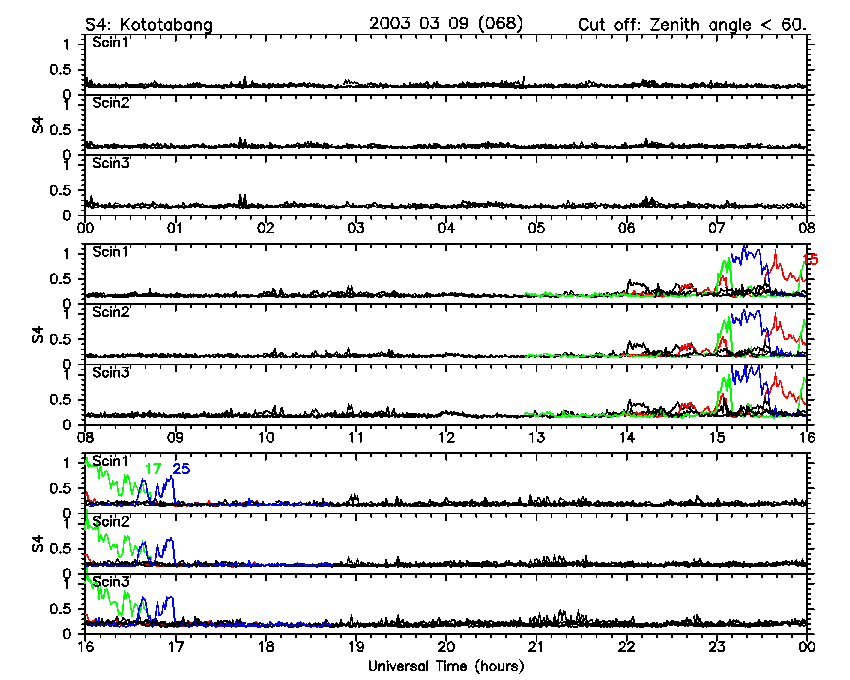This screenshot has width=850, height=680.
Task: Click the "13" hour tick label
Action: tap(536, 438)
